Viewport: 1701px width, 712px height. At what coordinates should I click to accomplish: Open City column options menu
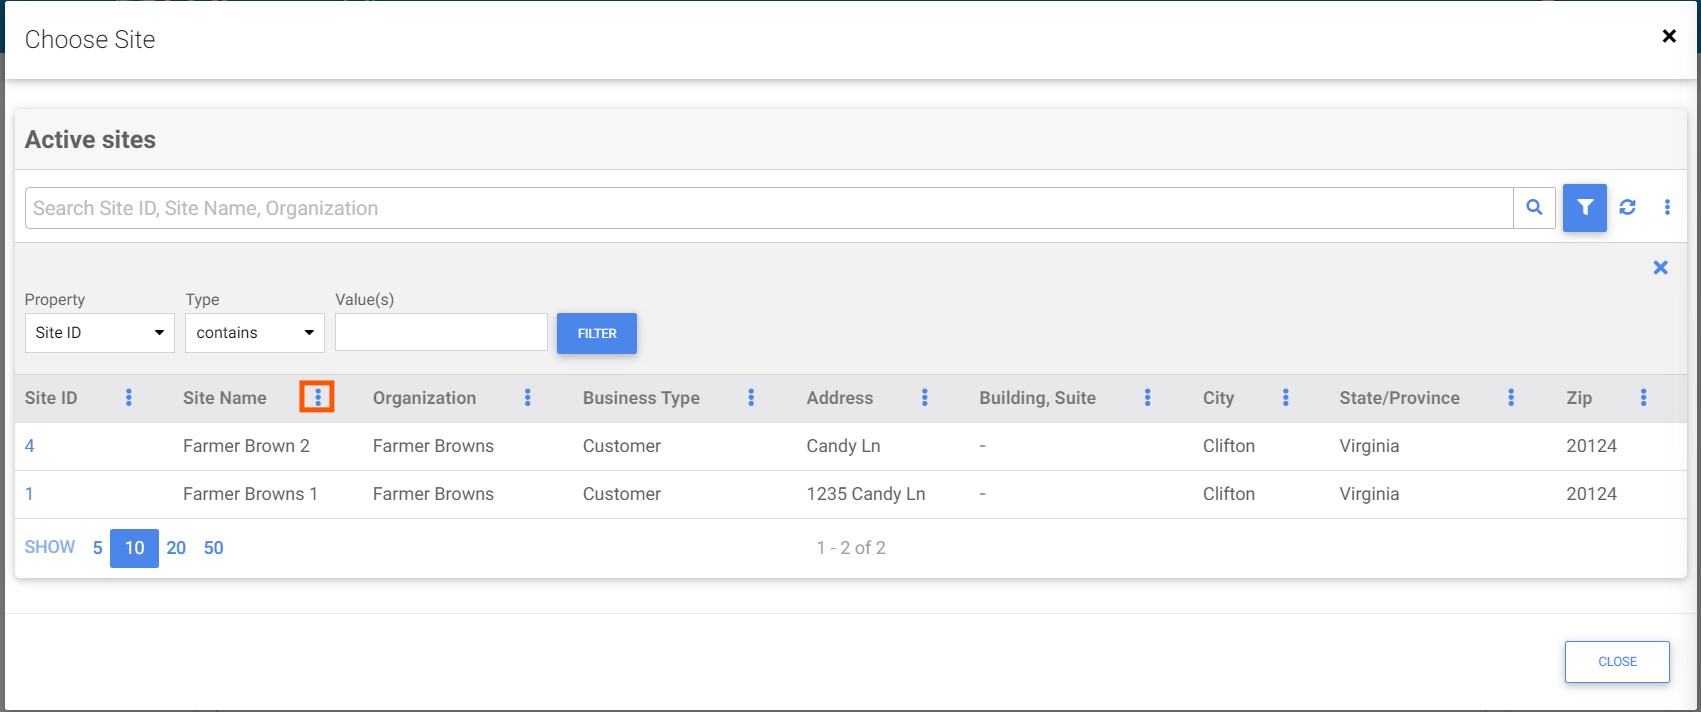click(x=1285, y=398)
